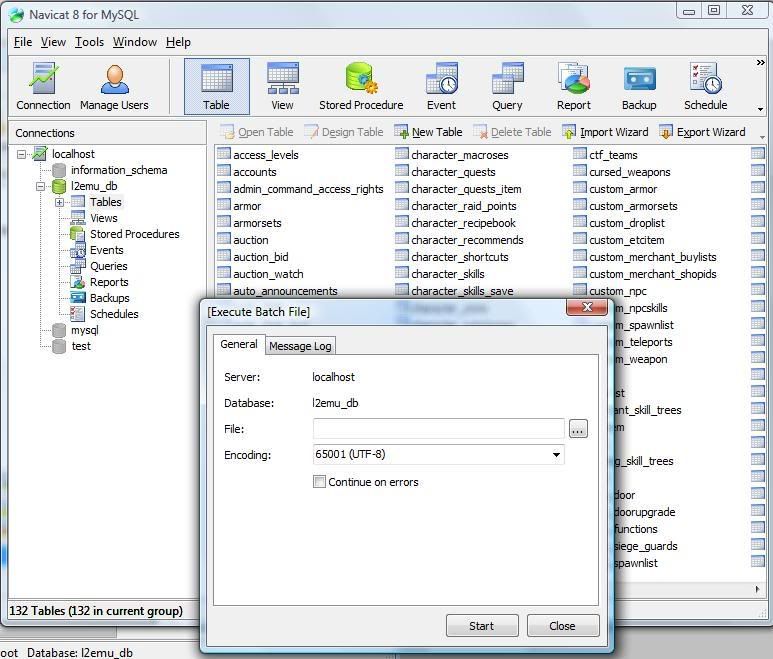Click the Start button
Viewport: 773px width, 659px height.
tap(482, 625)
